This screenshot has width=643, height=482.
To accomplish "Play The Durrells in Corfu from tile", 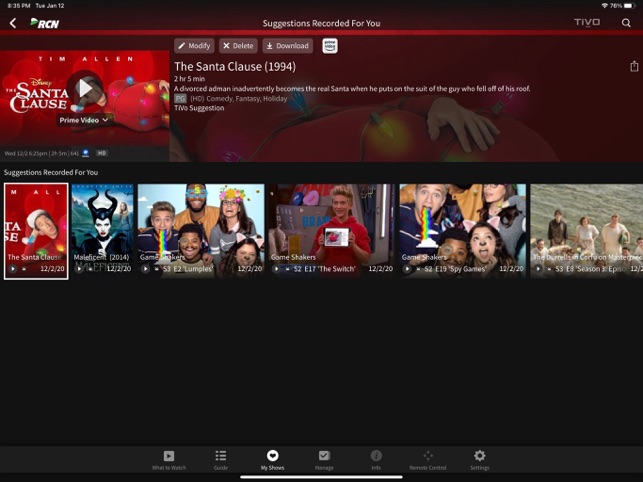I will [538, 269].
